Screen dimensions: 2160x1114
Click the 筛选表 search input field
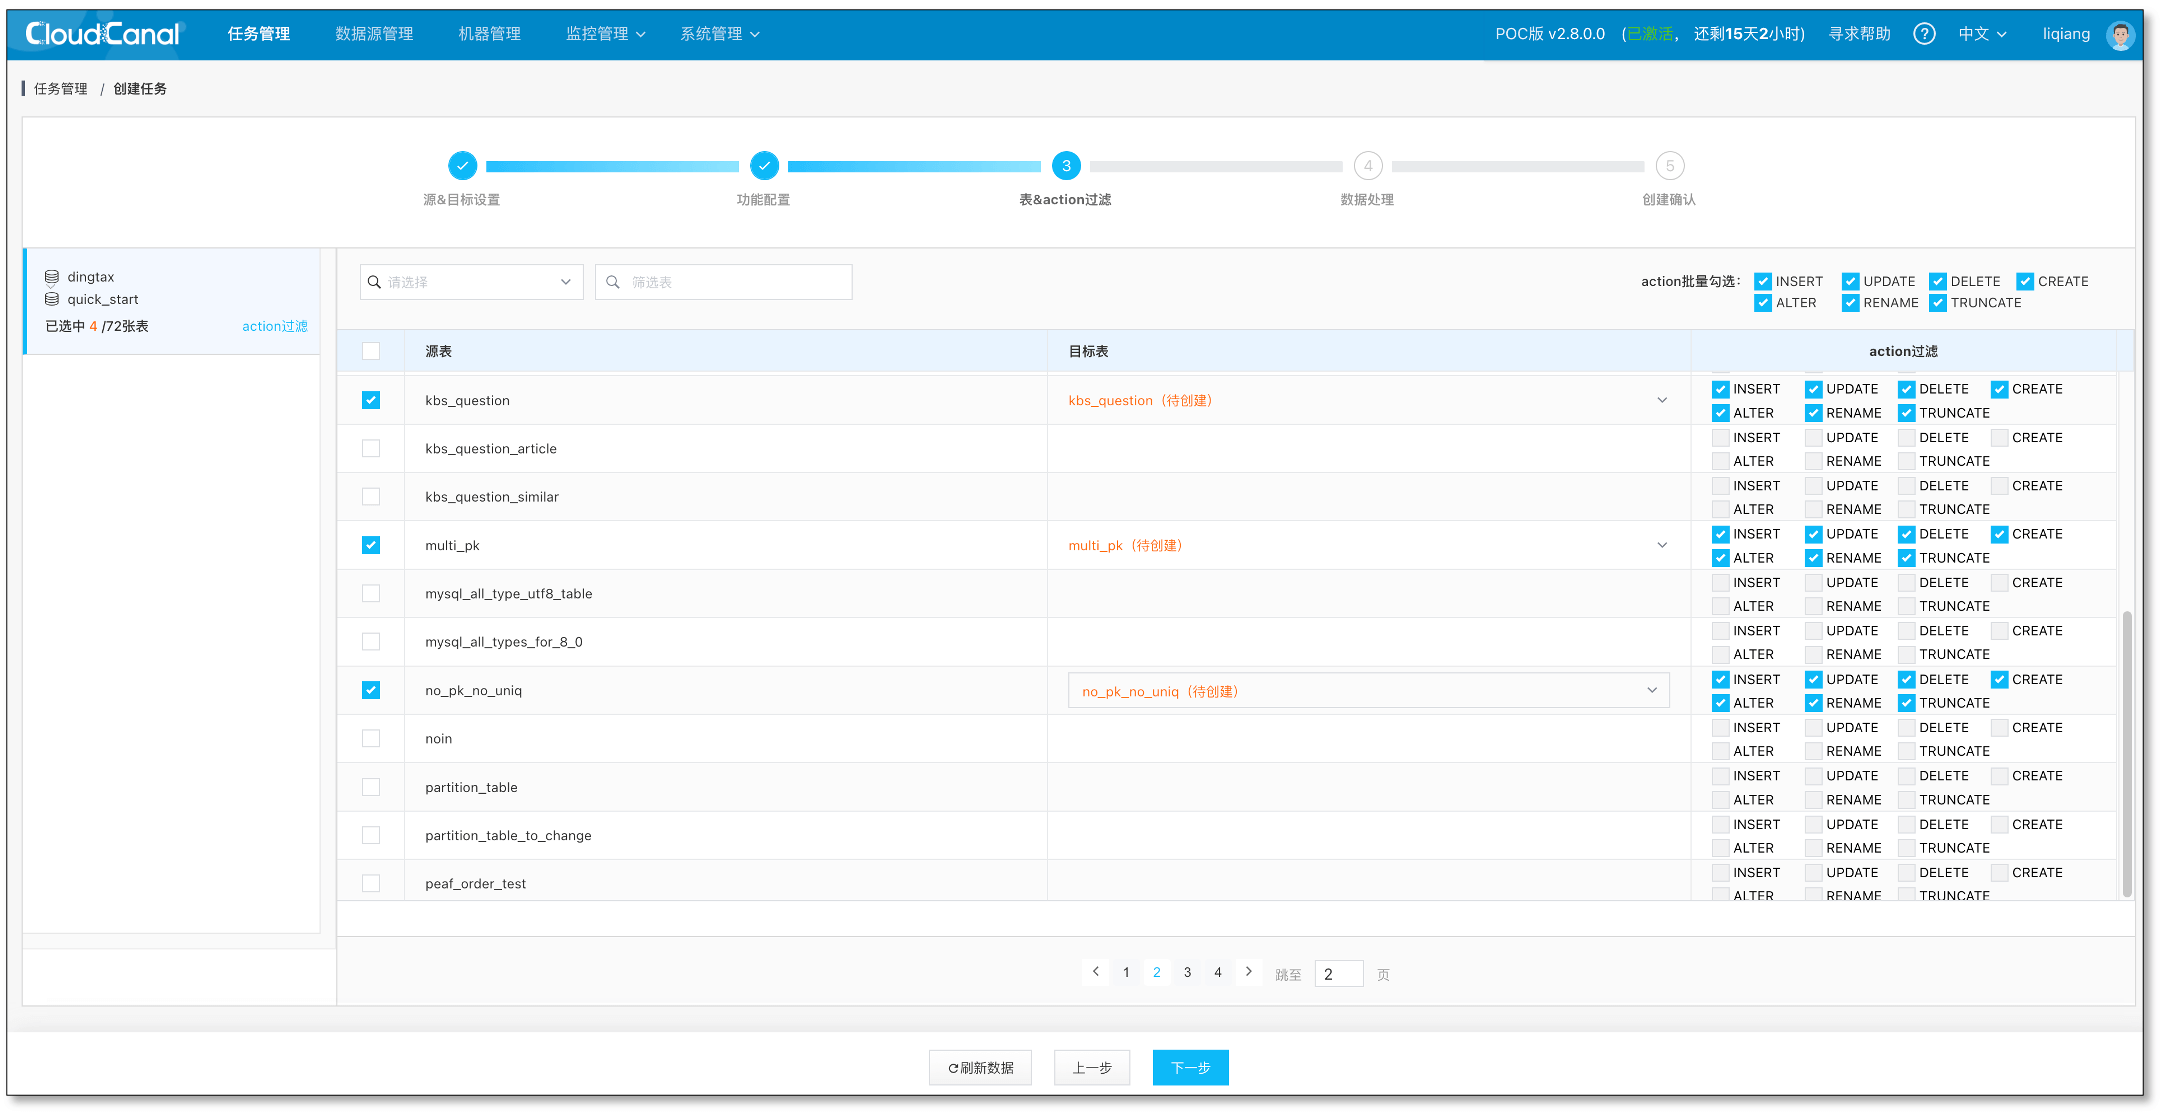pos(736,282)
